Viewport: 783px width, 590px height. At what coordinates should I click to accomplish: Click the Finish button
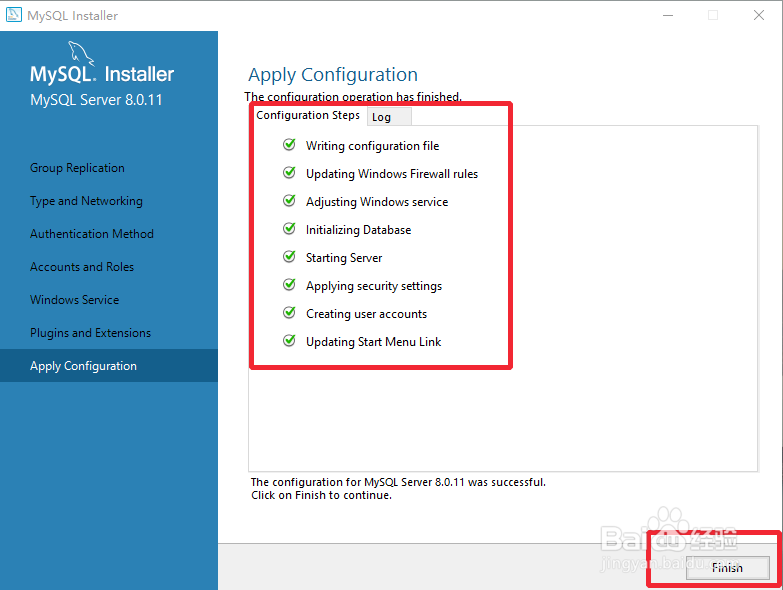pyautogui.click(x=727, y=568)
